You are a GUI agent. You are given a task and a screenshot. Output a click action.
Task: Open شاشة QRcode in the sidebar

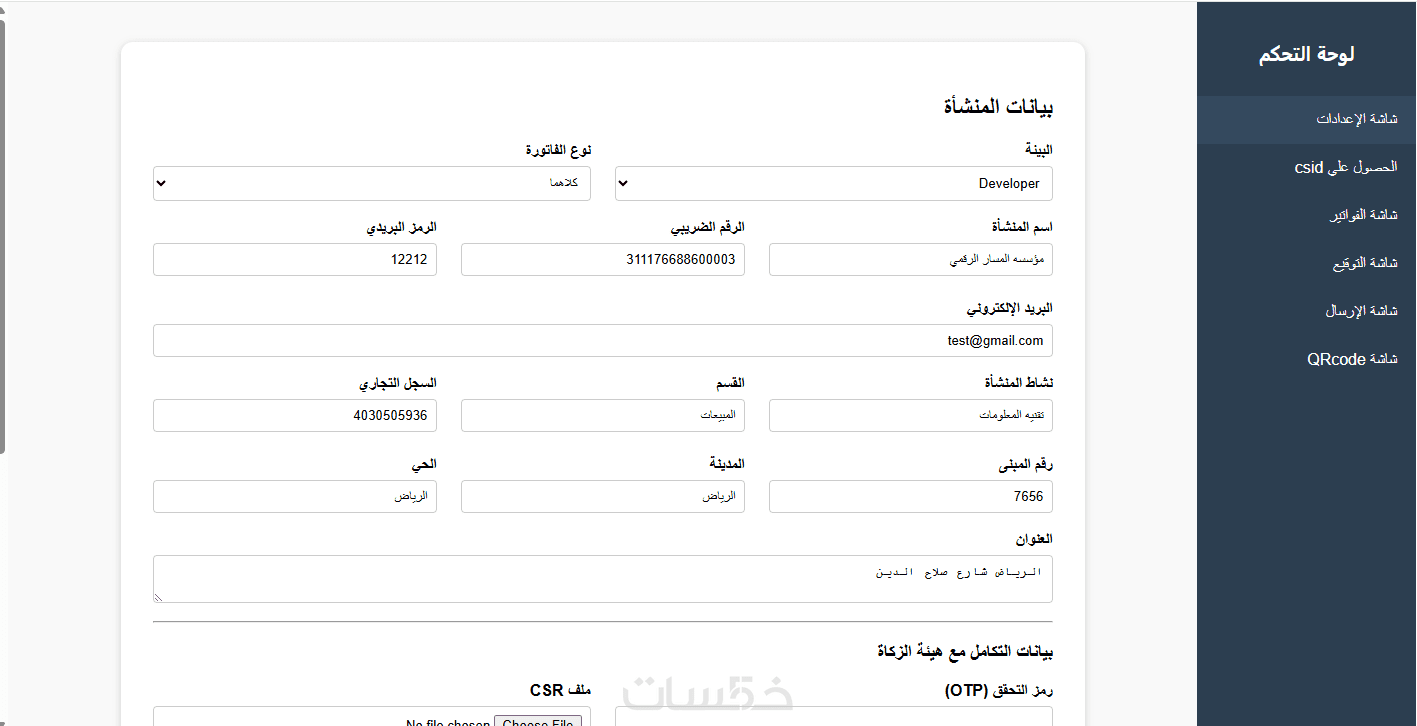[x=1306, y=359]
